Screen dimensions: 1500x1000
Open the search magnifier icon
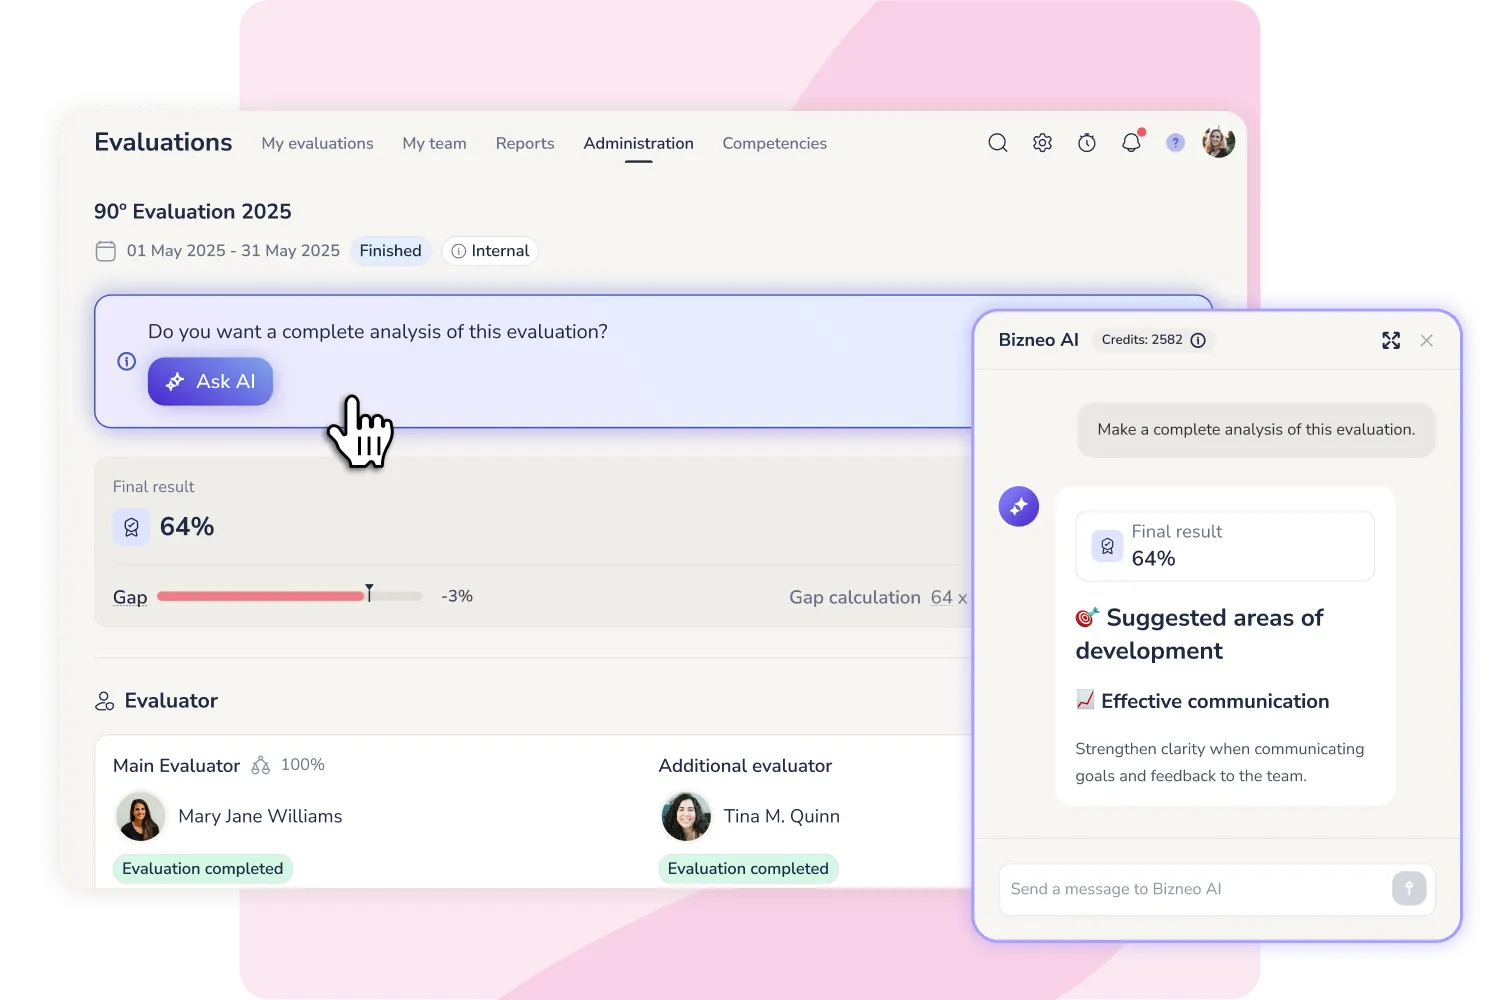[998, 143]
